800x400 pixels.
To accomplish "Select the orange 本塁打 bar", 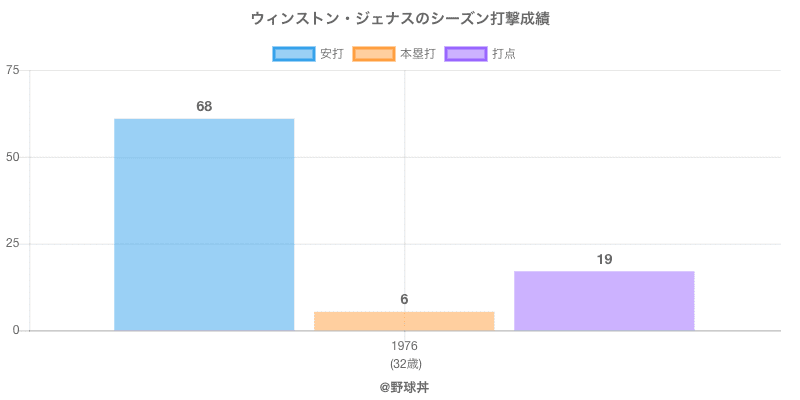I will coord(404,321).
